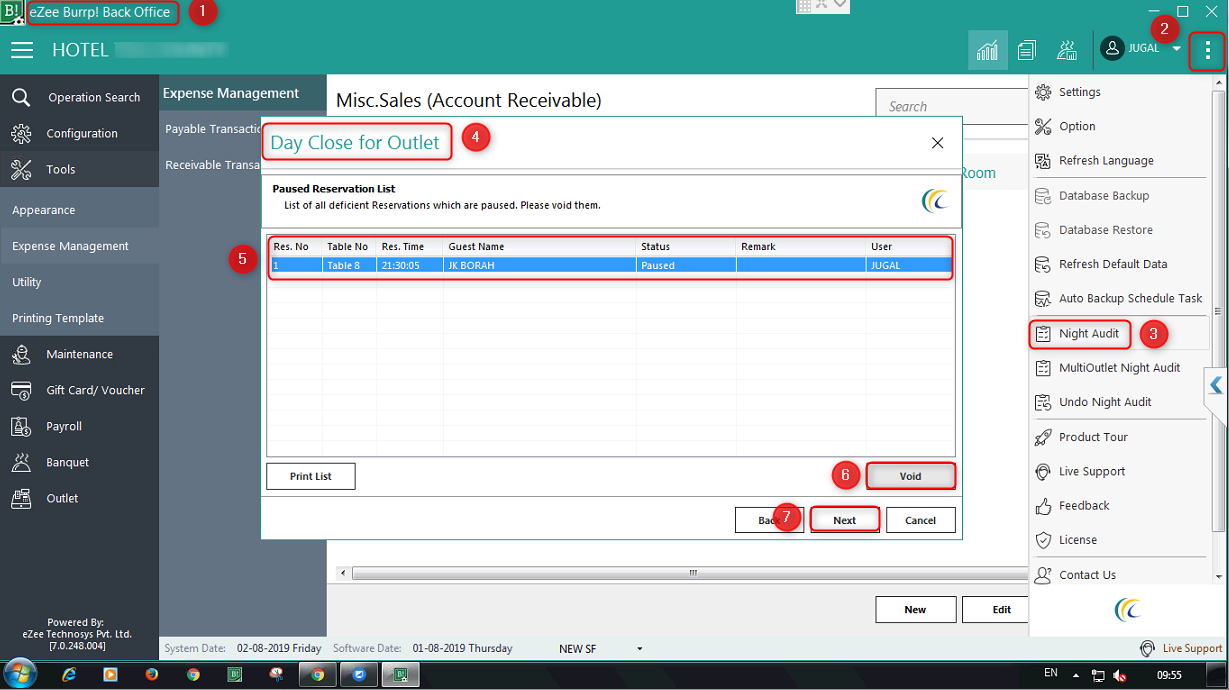The image size is (1229, 690).
Task: Click the Gift Card/ Voucher icon
Action: pos(22,390)
